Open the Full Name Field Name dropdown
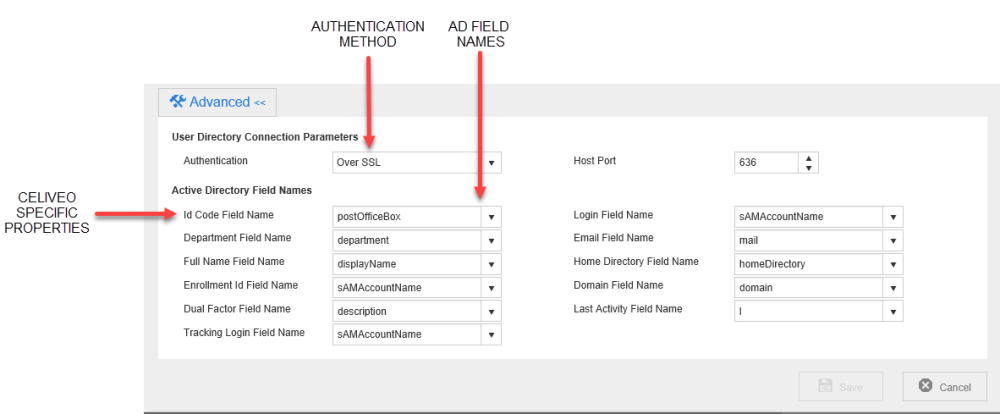Screen dimensions: 1000x414 (x=491, y=264)
